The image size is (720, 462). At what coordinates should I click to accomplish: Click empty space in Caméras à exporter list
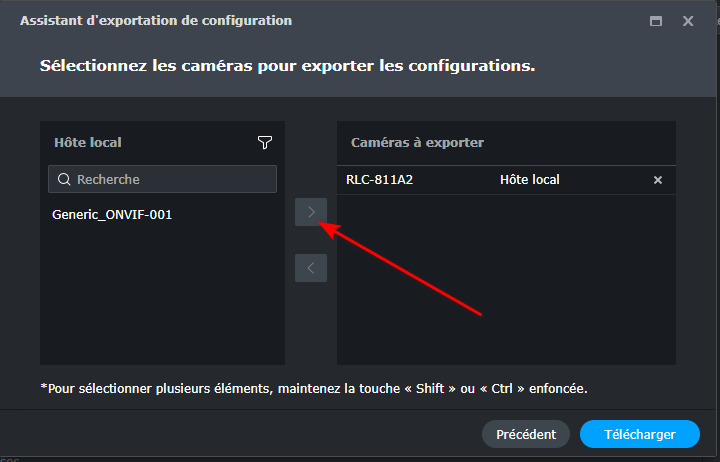[x=506, y=290]
